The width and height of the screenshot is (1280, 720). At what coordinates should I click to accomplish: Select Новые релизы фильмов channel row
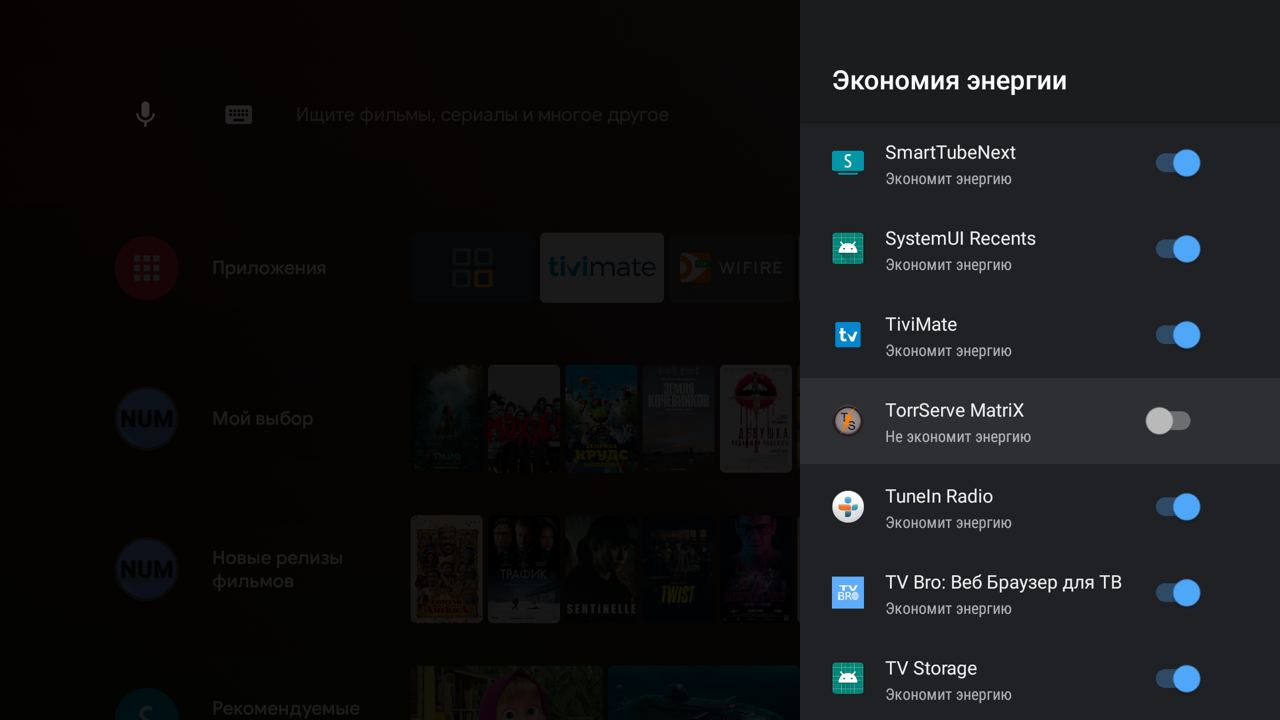[x=277, y=569]
